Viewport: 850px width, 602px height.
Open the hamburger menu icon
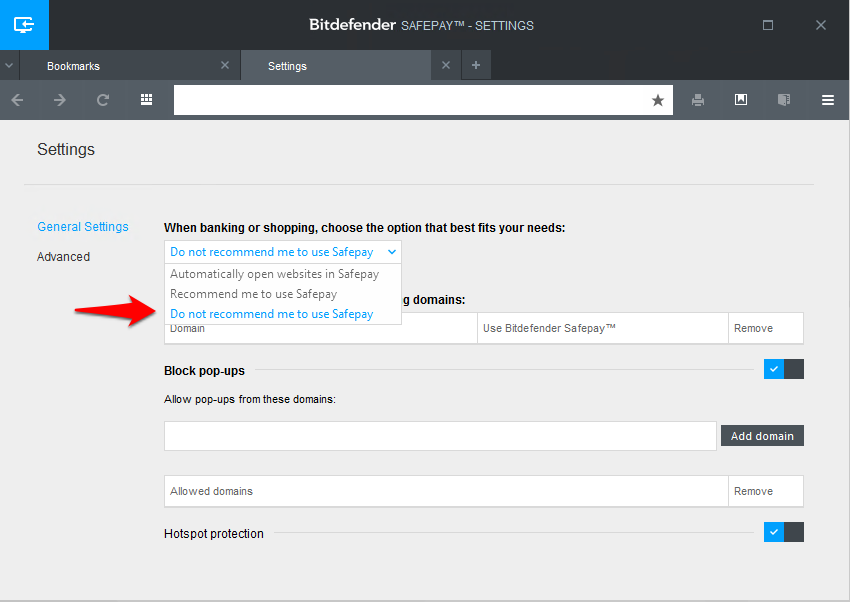[x=828, y=100]
